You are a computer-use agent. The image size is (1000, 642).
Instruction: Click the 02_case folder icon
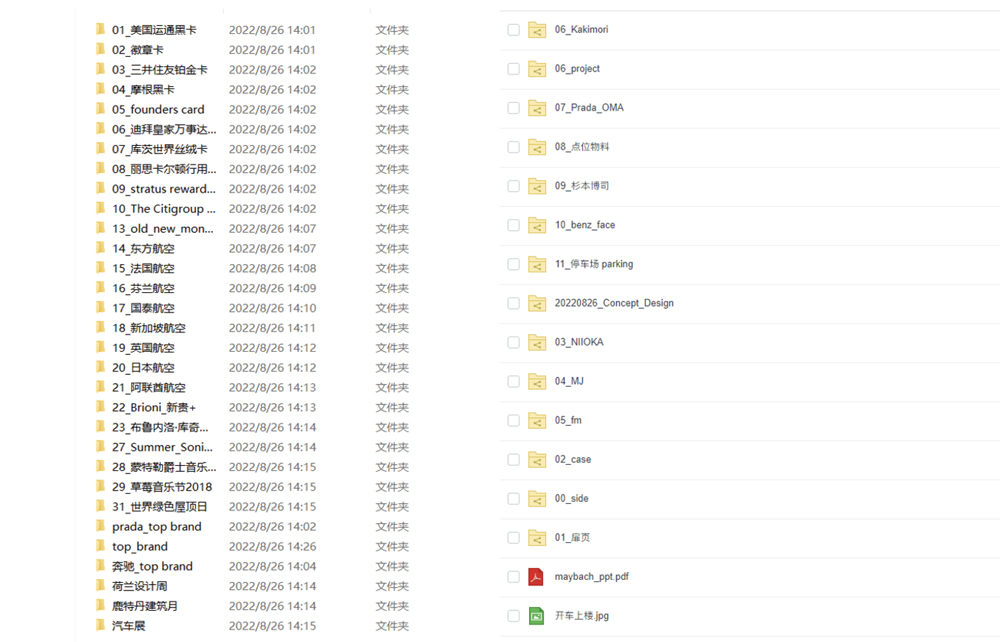[x=537, y=460]
